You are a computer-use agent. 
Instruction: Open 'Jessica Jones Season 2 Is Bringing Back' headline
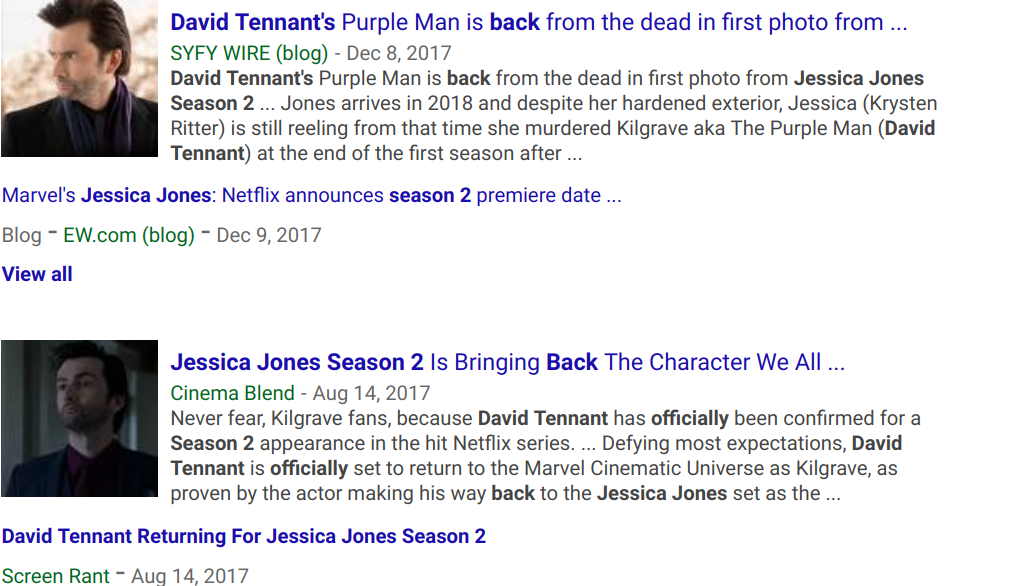[507, 363]
